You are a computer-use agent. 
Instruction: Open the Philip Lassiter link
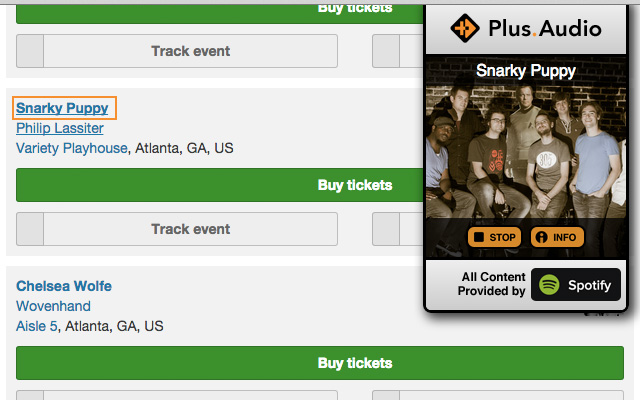(x=60, y=128)
